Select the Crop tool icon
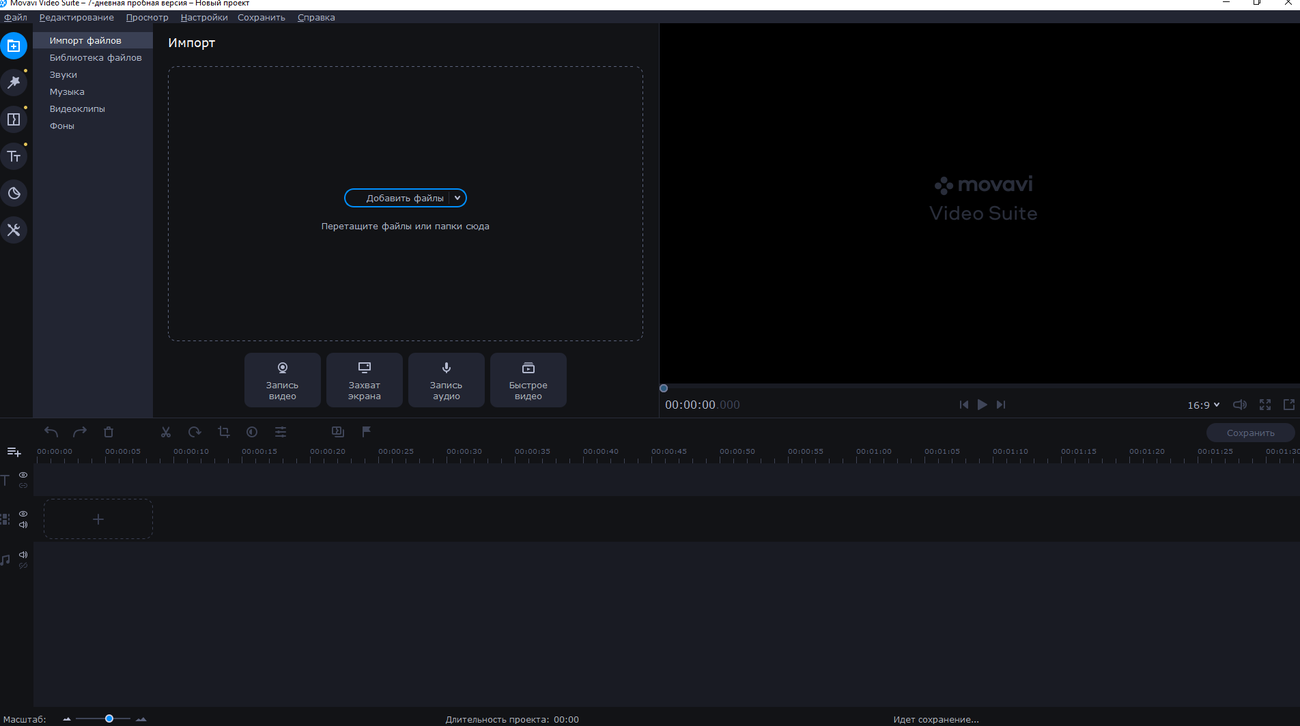 pyautogui.click(x=224, y=432)
